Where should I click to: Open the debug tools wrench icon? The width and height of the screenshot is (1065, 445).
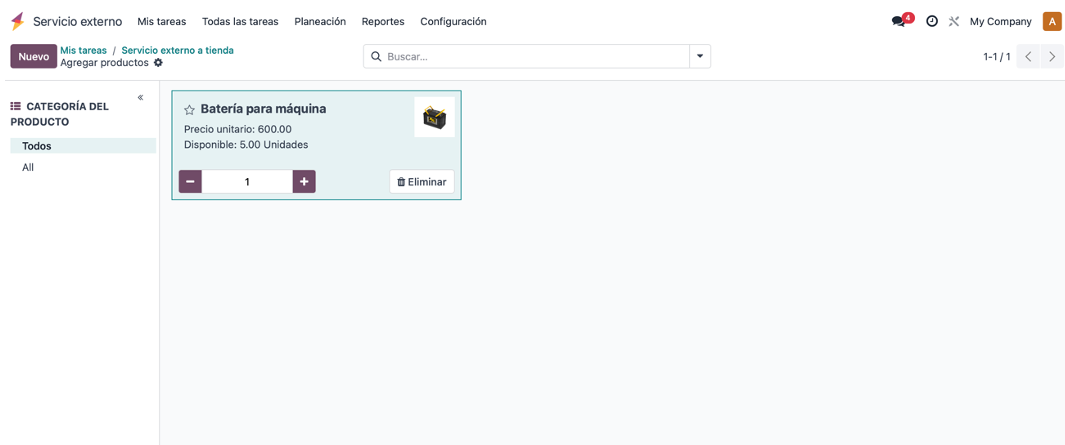[954, 21]
